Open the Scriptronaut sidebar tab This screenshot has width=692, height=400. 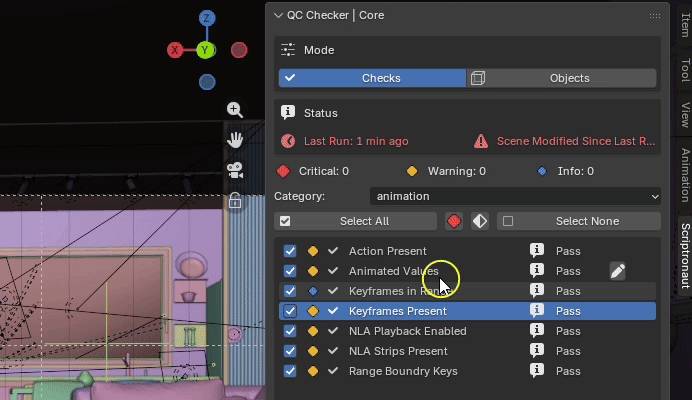(685, 256)
